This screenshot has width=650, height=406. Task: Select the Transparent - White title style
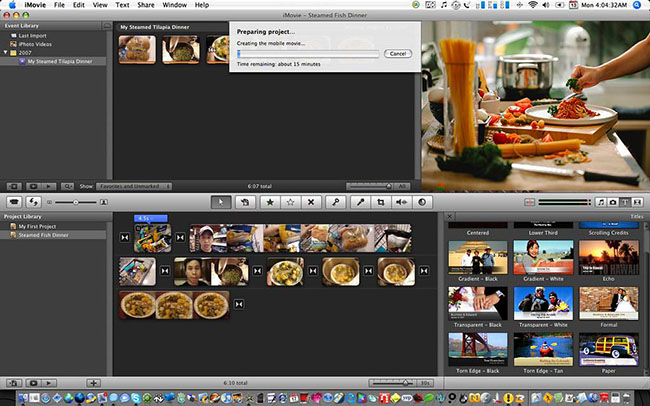pos(543,303)
